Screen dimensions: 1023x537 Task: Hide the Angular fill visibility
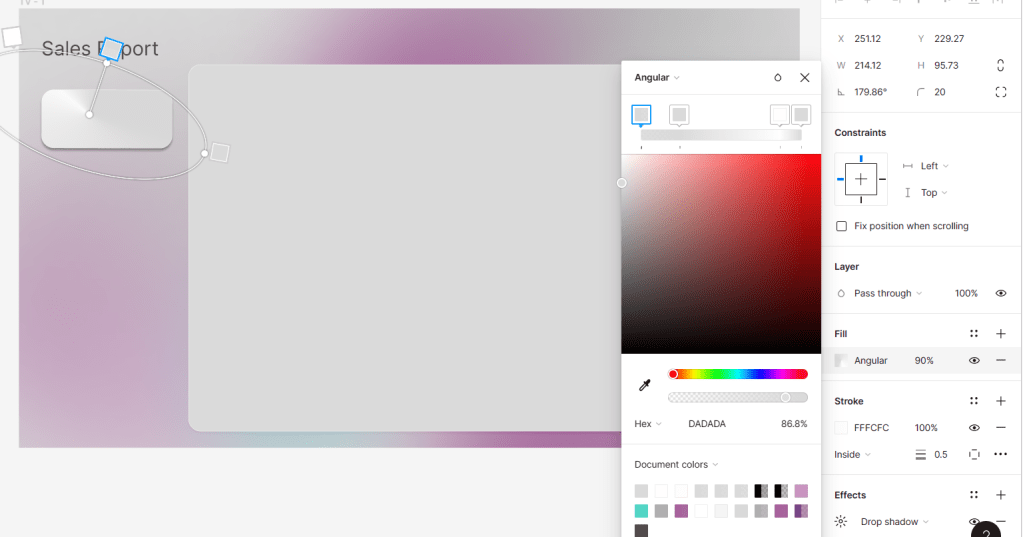pyautogui.click(x=973, y=360)
